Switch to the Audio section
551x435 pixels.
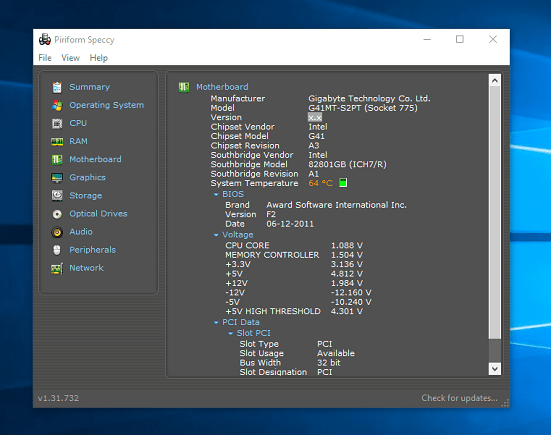pyautogui.click(x=81, y=232)
